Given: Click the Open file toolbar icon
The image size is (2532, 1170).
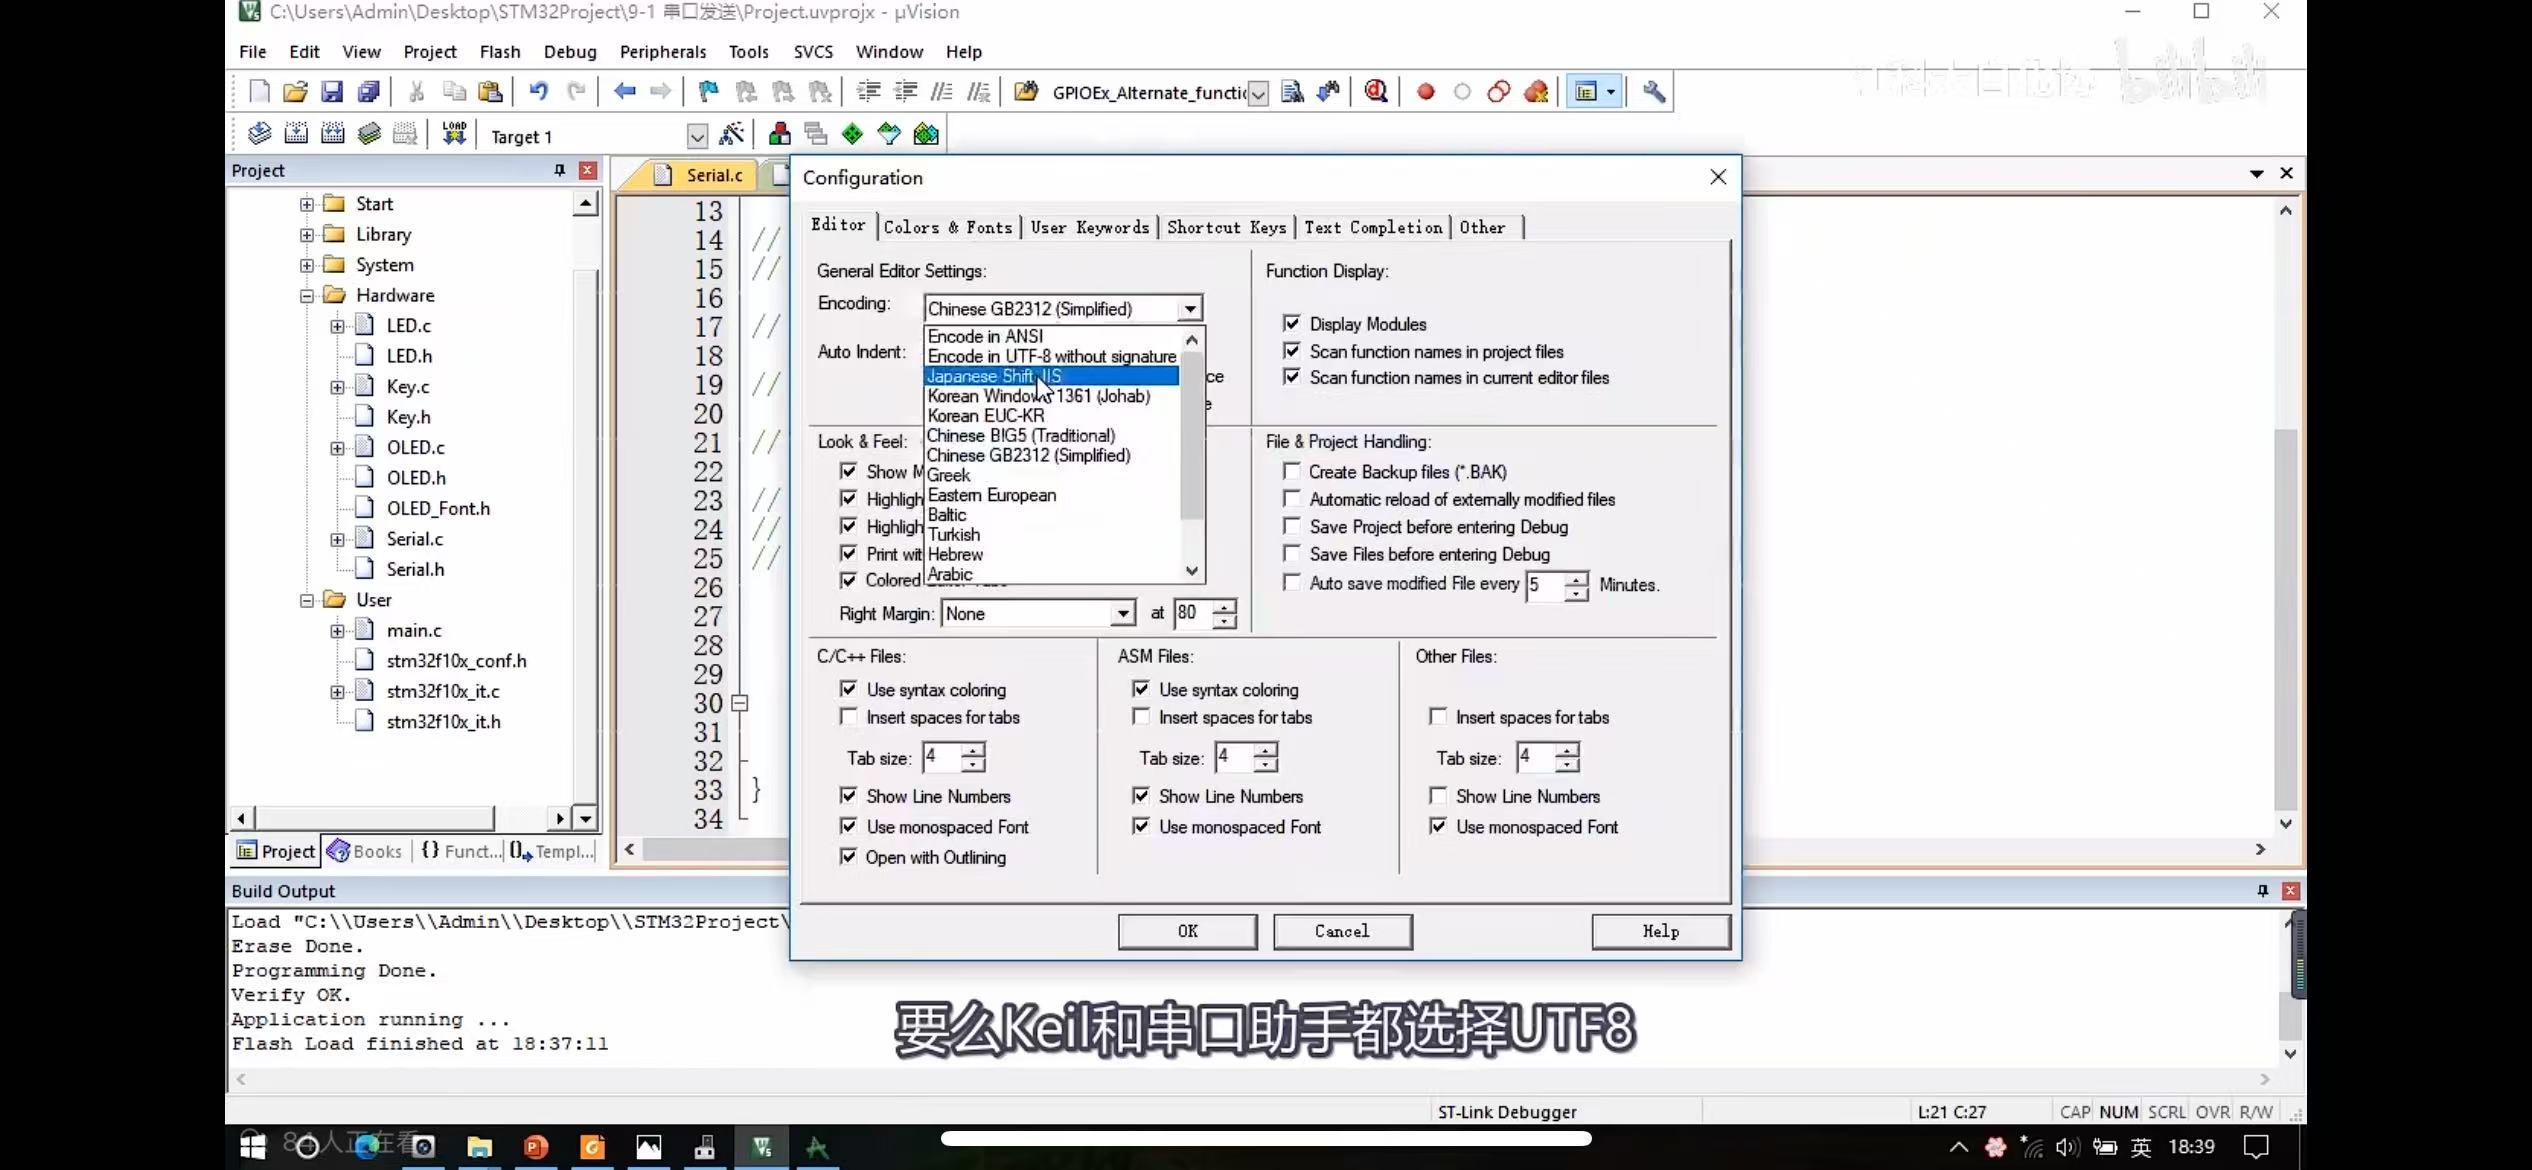Looking at the screenshot, I should [x=295, y=92].
